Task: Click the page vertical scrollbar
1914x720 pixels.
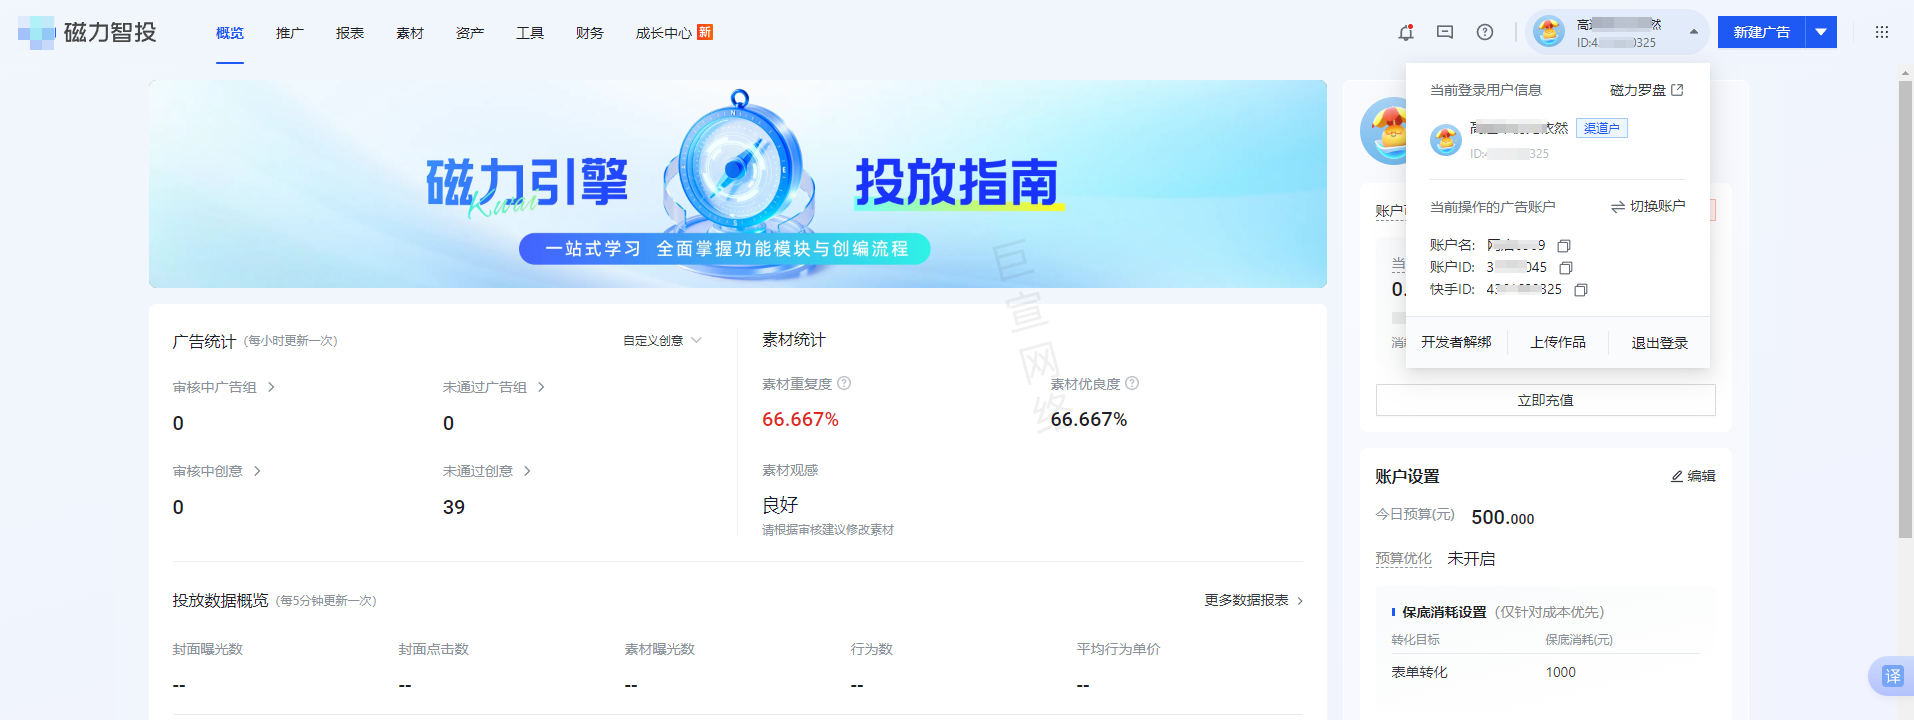Action: 1905,310
